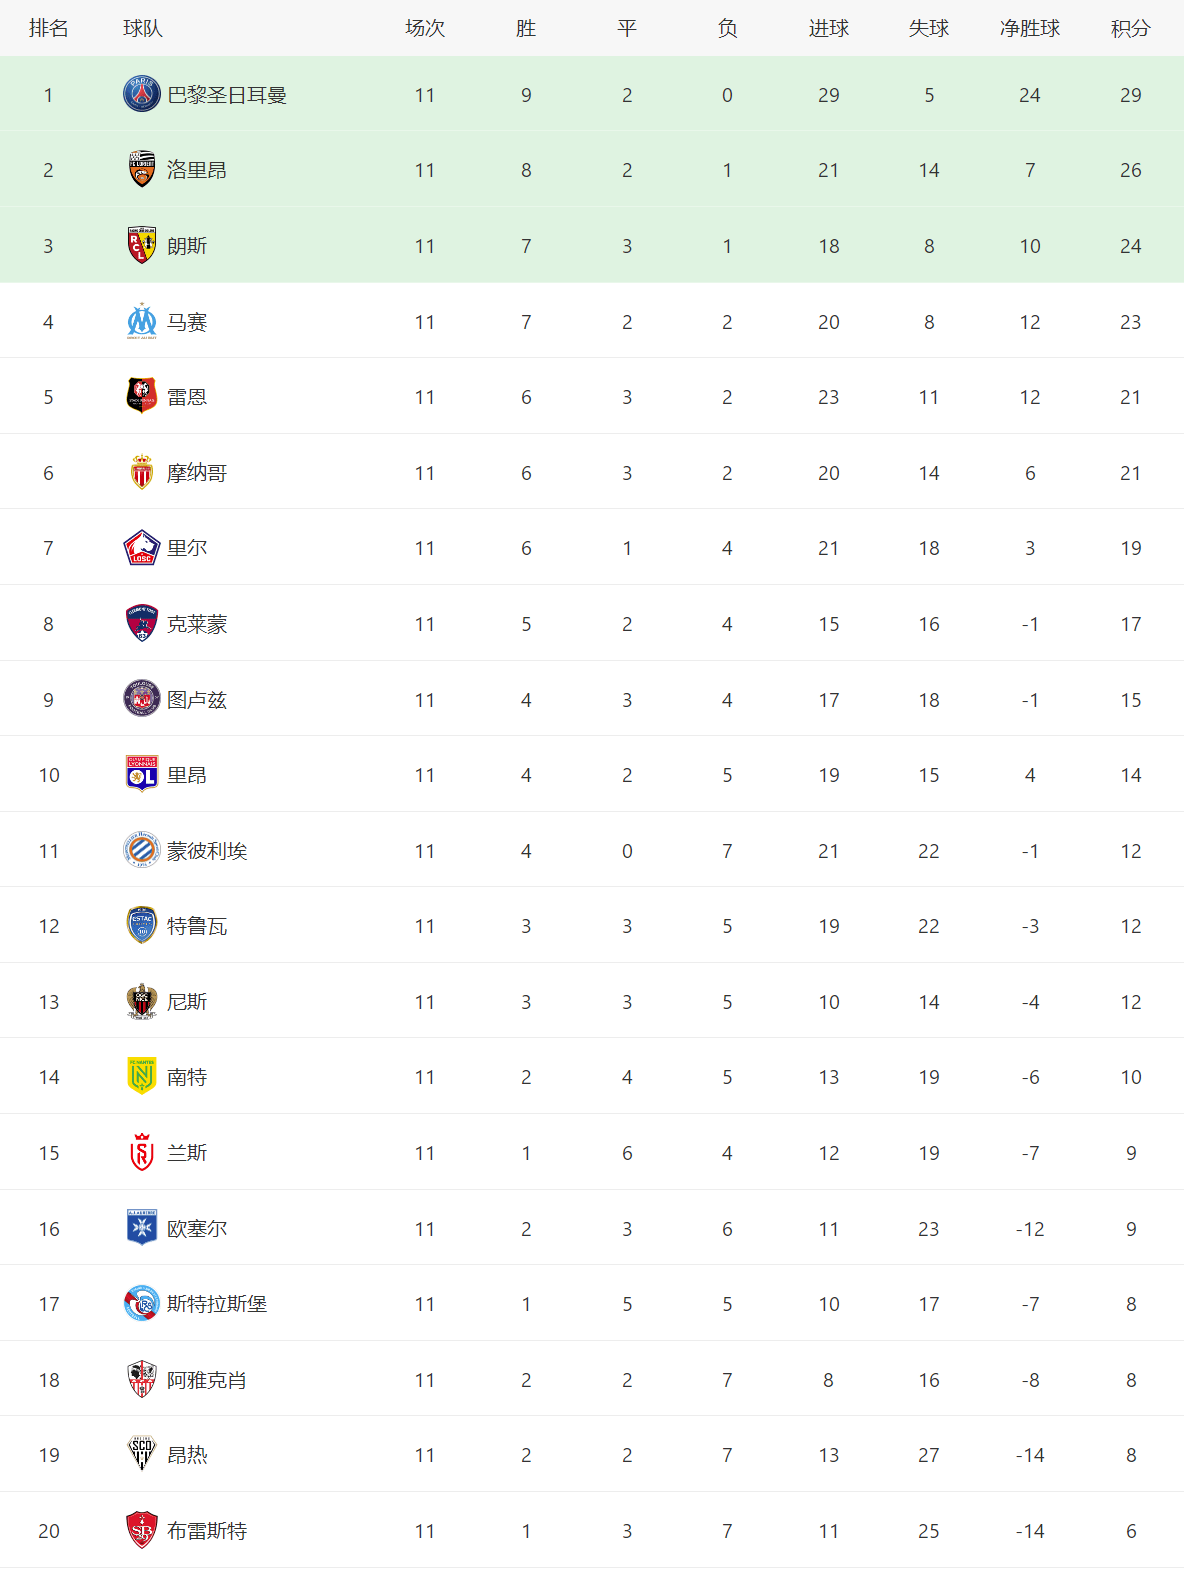Image resolution: width=1184 pixels, height=1584 pixels.
Task: Click the Lorient club logo
Action: 142,170
